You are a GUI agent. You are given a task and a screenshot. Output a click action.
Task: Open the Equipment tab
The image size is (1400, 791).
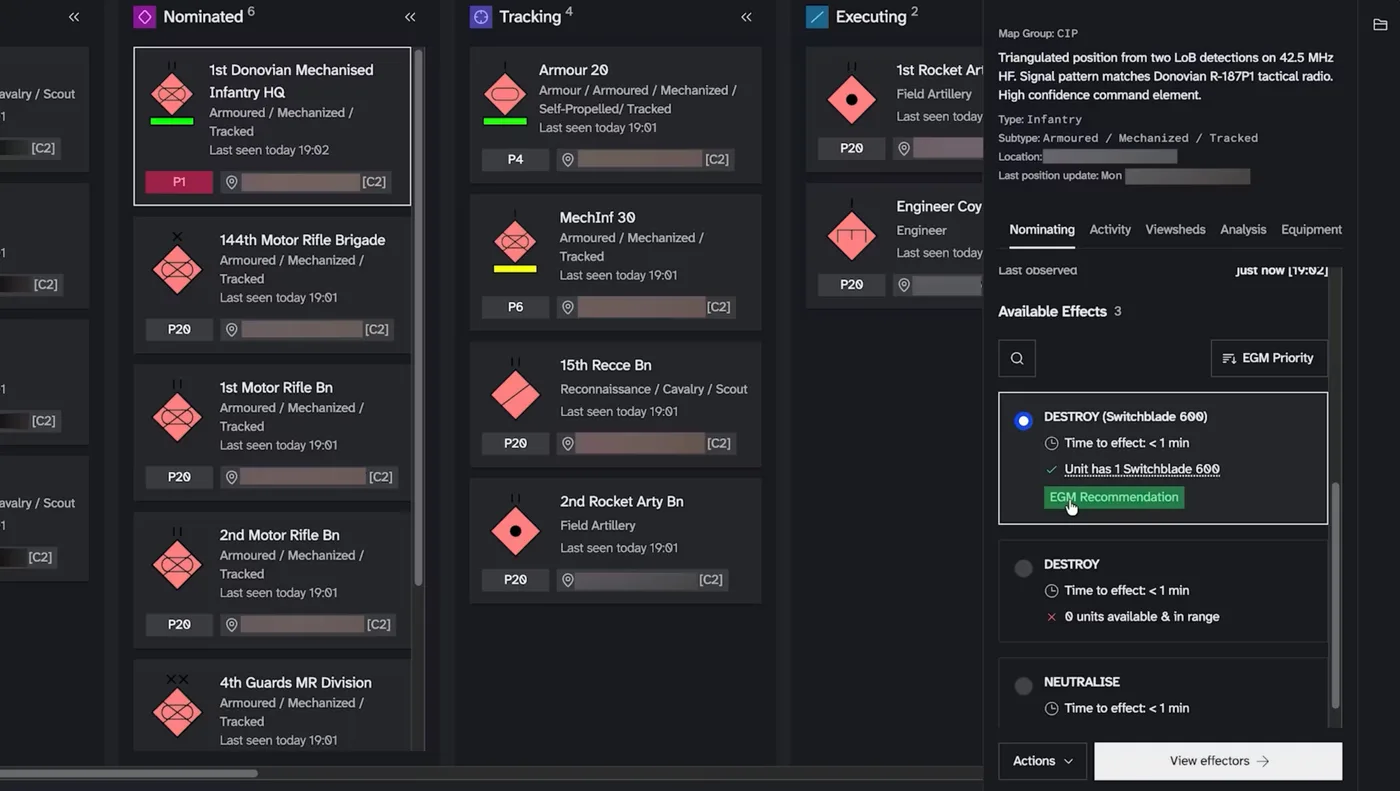(1311, 230)
